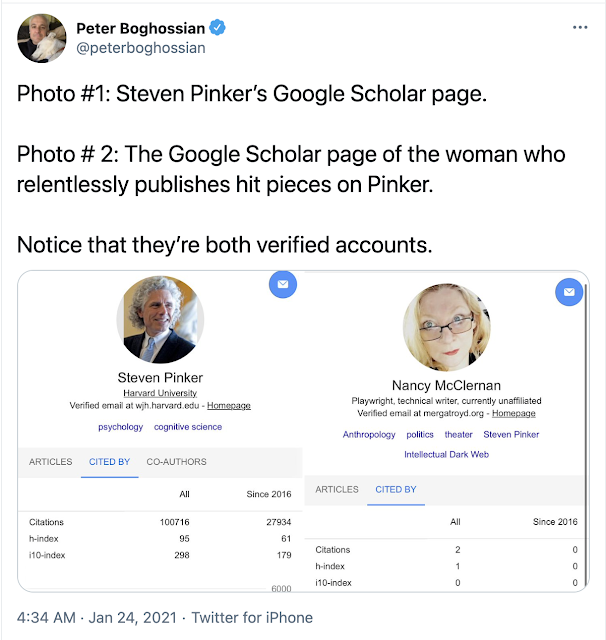Click the email icon on Pinker's profile

(283, 286)
